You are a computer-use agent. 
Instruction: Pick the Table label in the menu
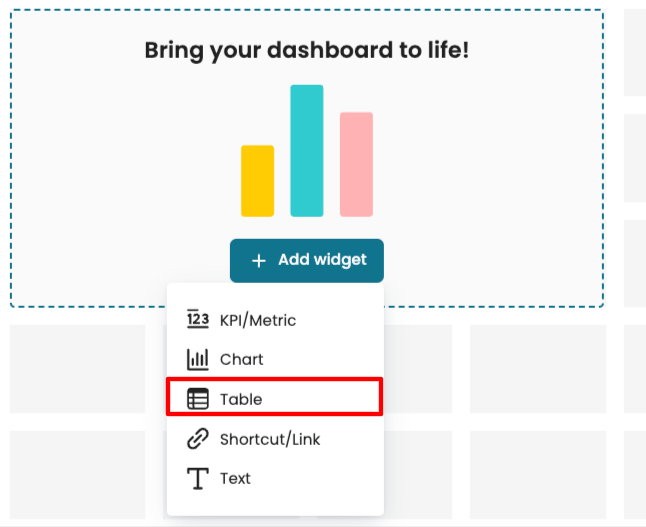[241, 399]
